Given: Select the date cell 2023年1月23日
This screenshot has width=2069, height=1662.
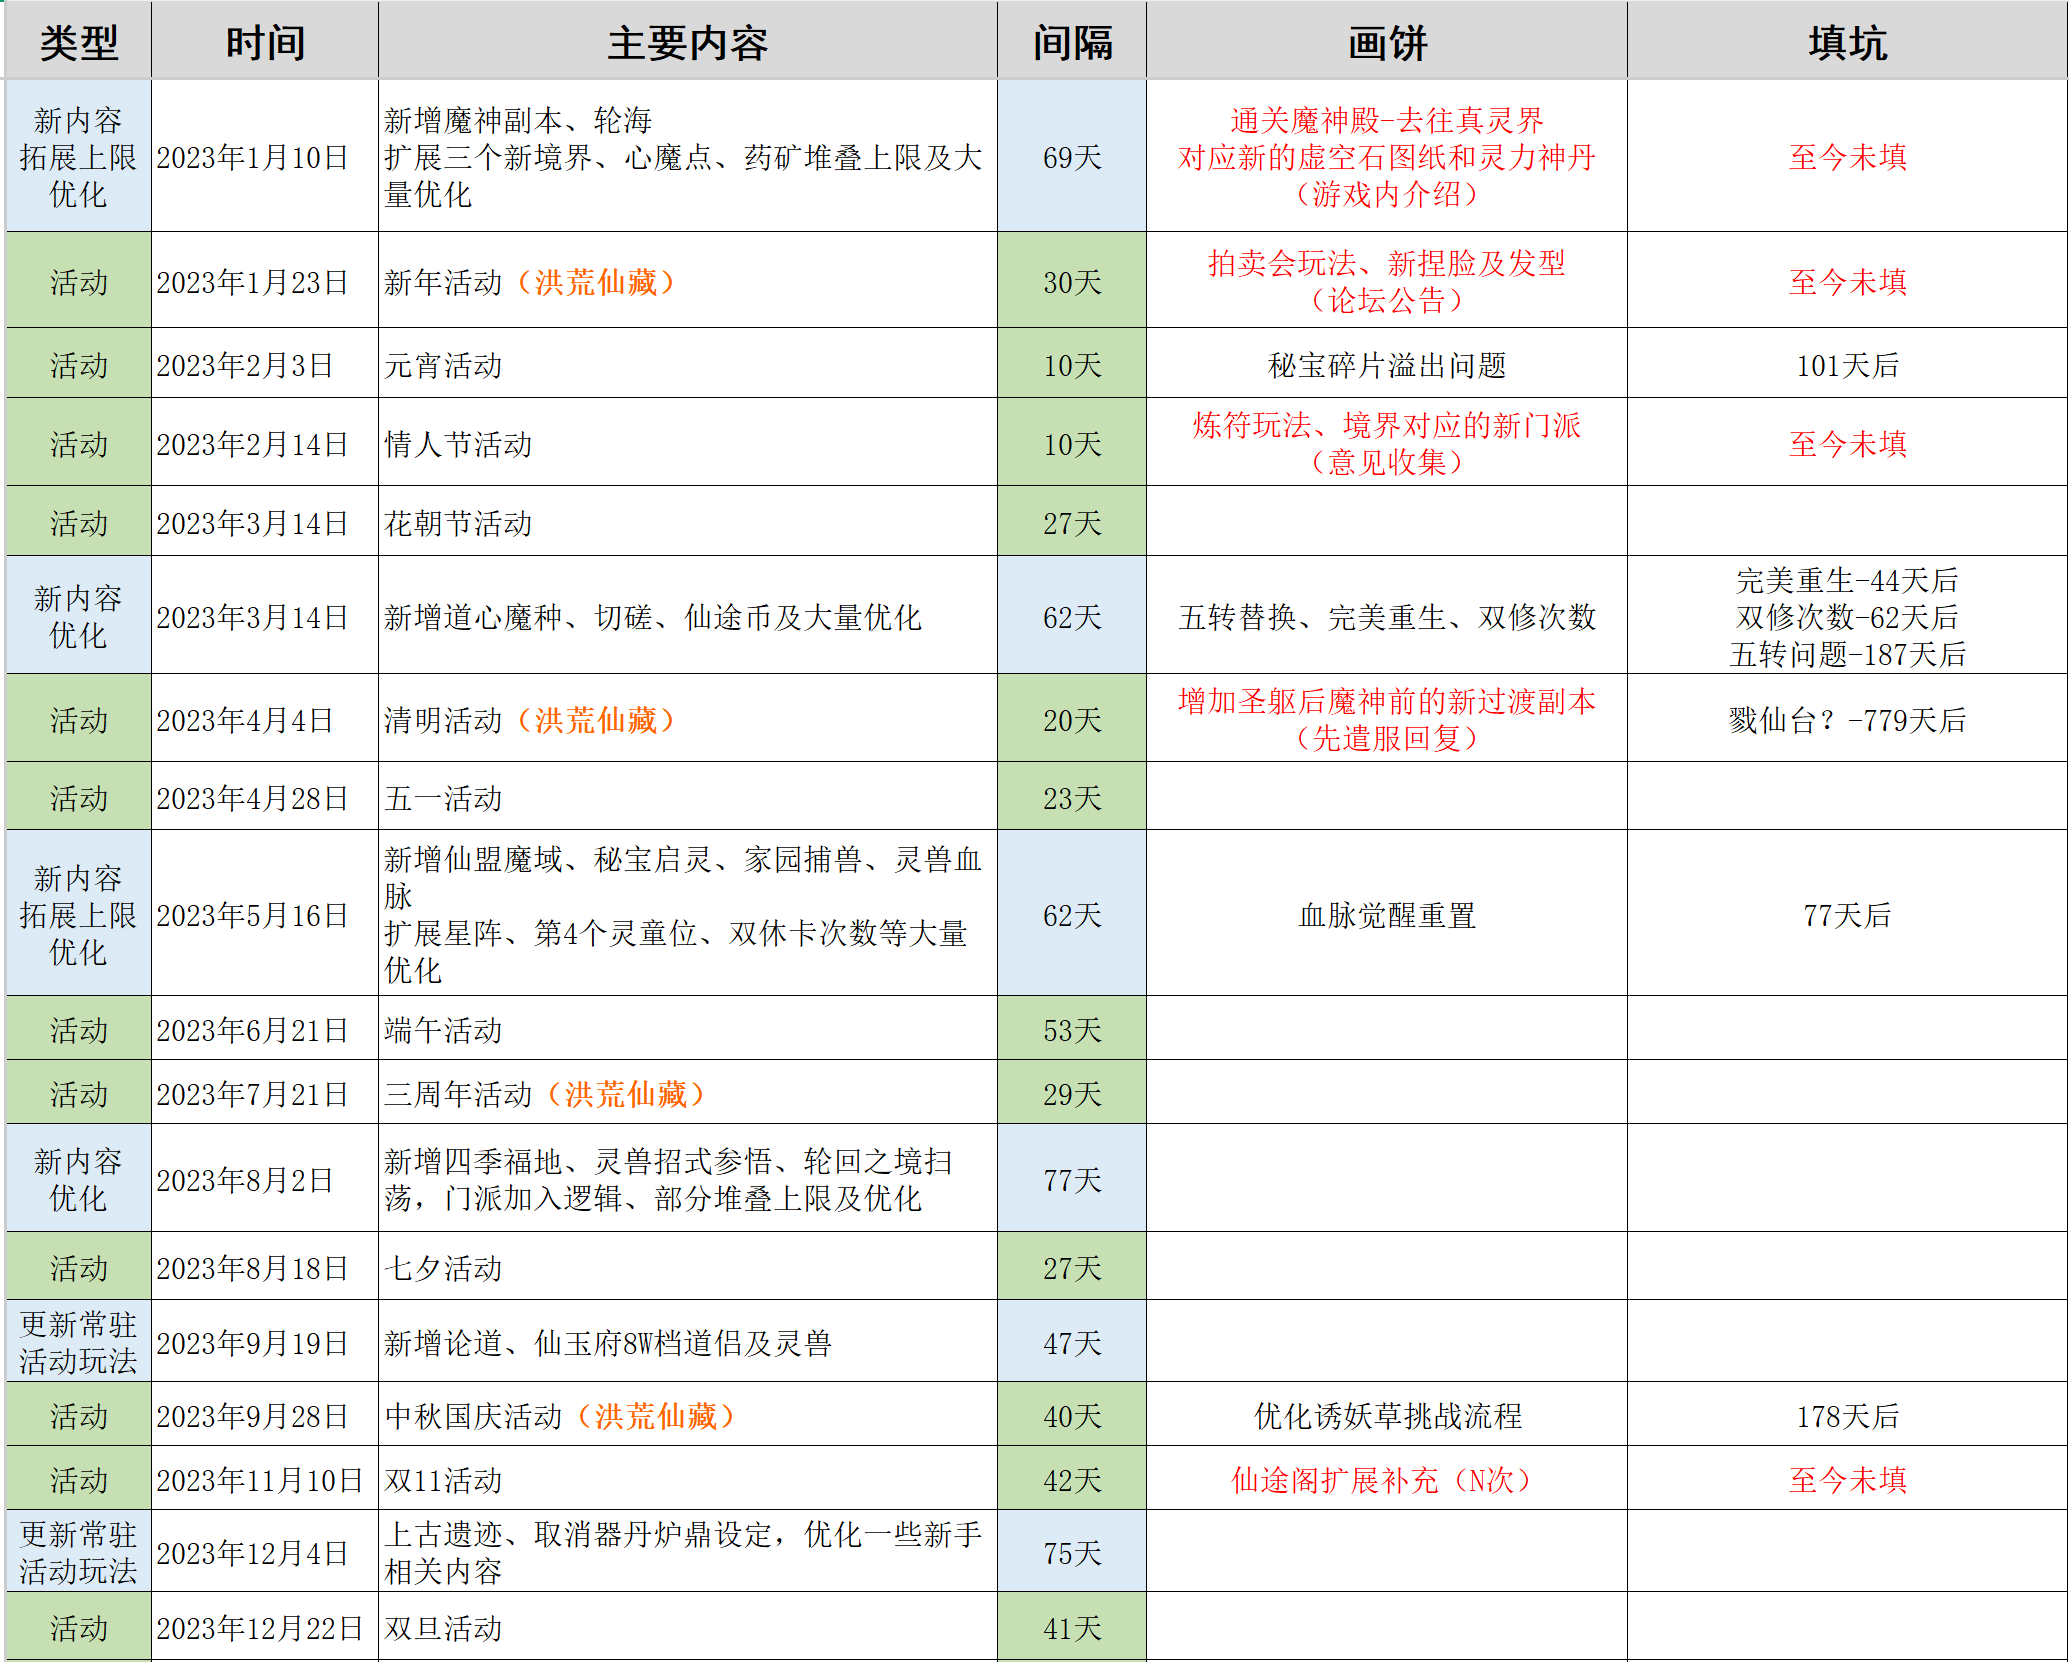Looking at the screenshot, I should click(x=265, y=281).
